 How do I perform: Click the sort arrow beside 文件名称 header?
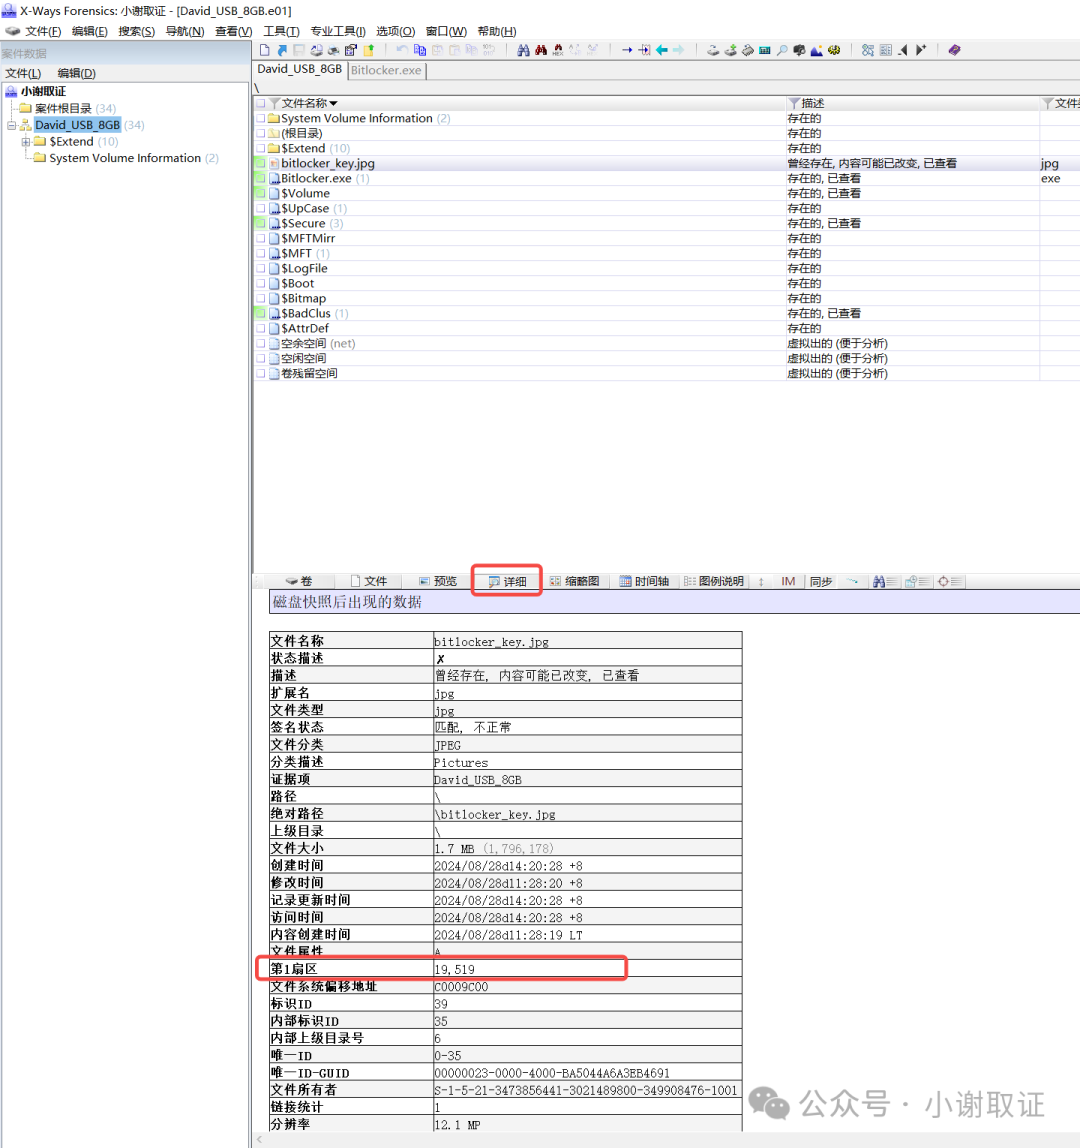333,103
